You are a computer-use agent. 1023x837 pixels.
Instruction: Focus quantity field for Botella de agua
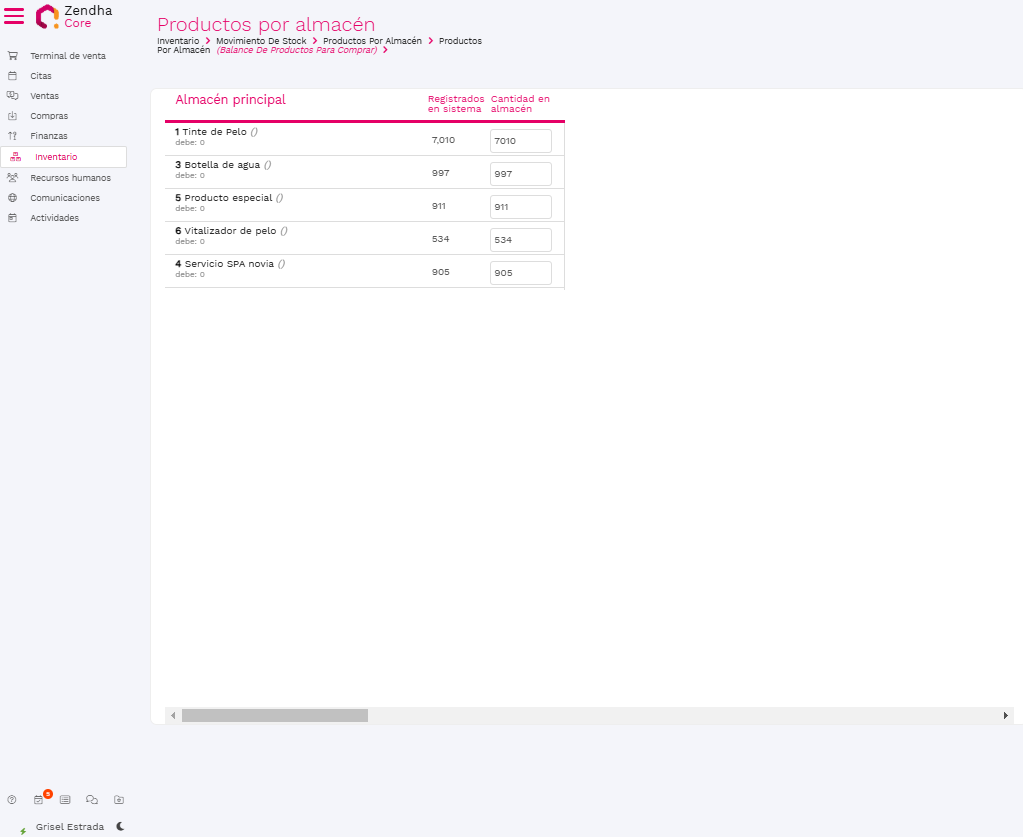[520, 174]
